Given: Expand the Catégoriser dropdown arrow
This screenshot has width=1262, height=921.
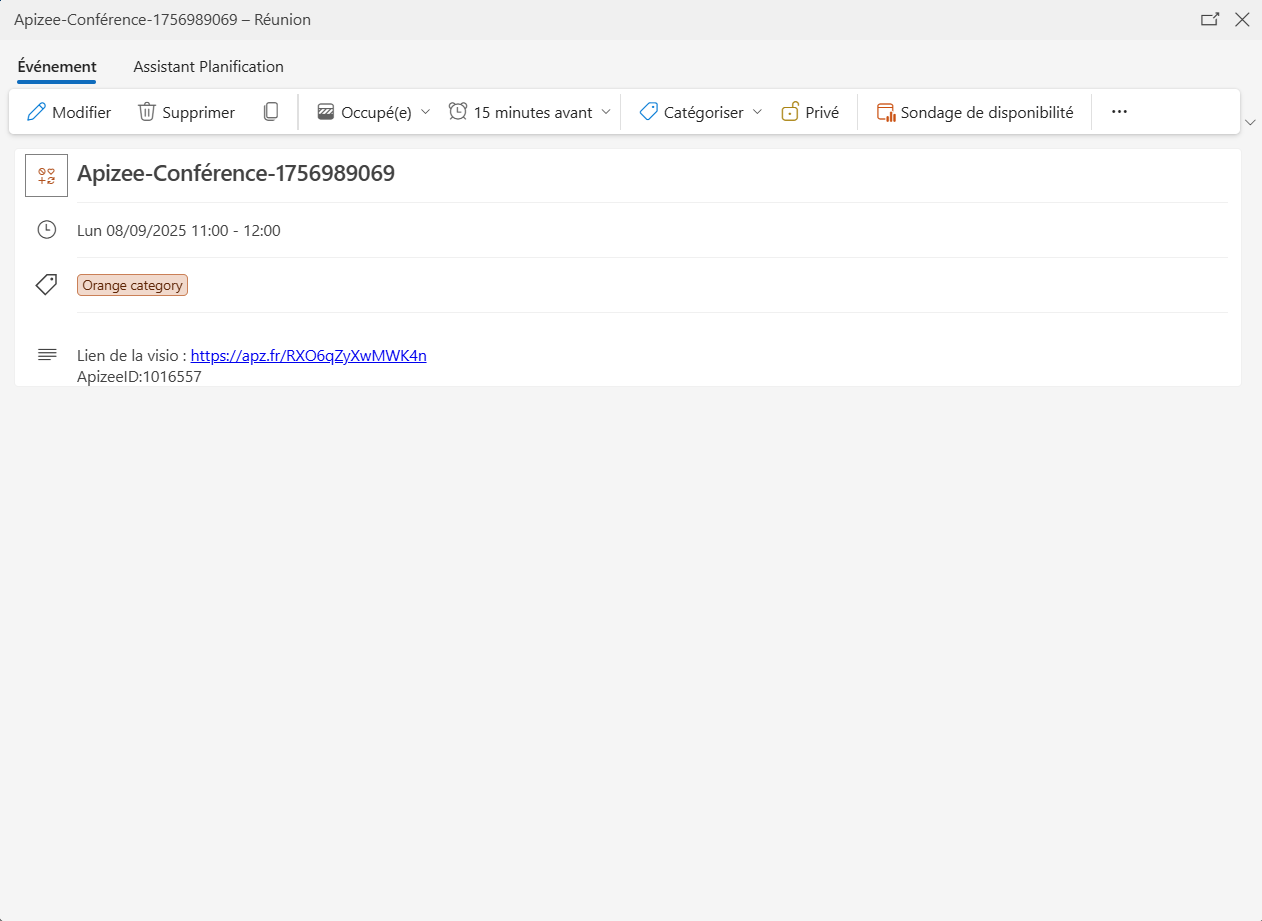Looking at the screenshot, I should pyautogui.click(x=757, y=112).
